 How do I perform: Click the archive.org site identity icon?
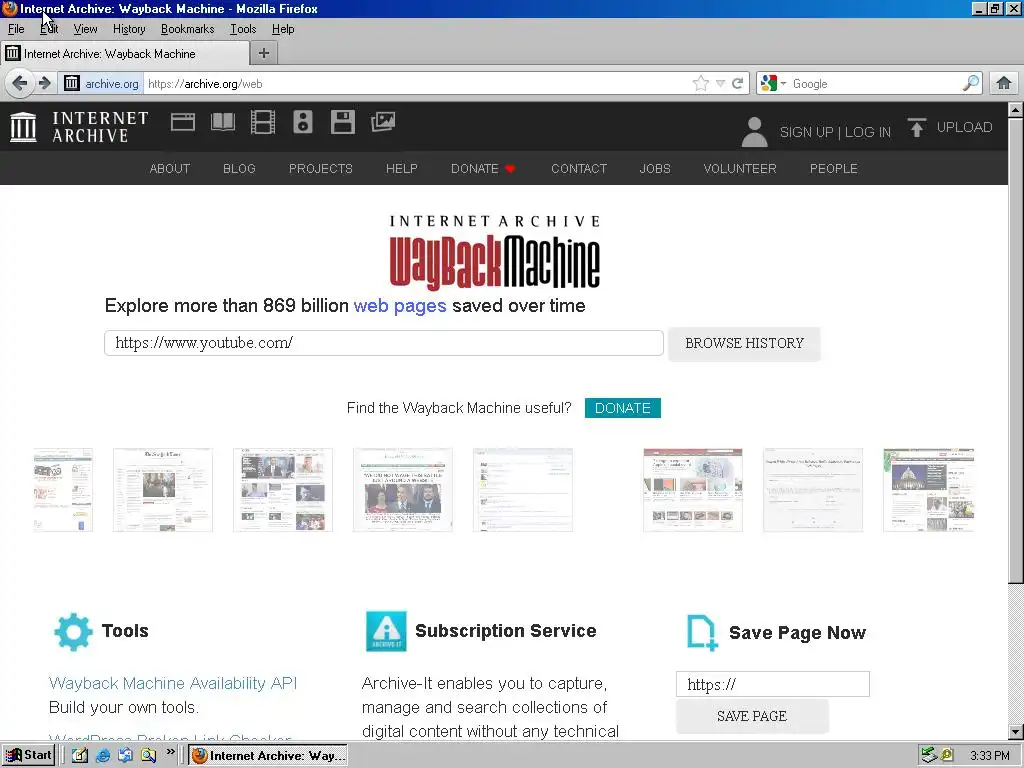pyautogui.click(x=72, y=84)
